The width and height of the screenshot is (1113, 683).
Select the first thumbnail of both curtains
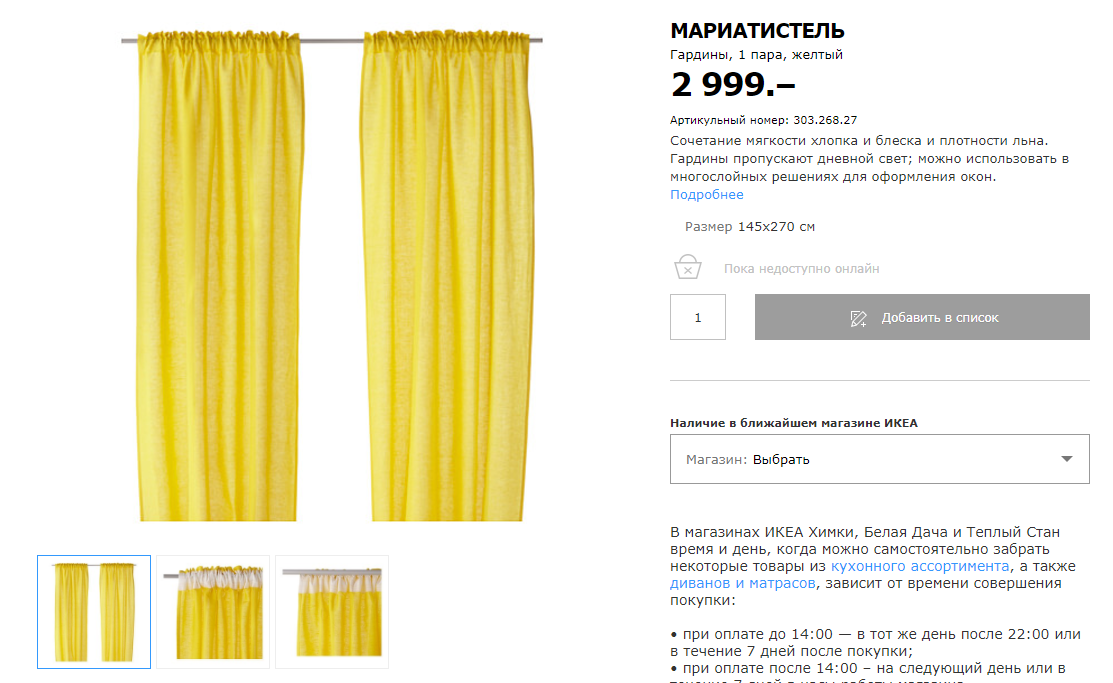click(94, 612)
